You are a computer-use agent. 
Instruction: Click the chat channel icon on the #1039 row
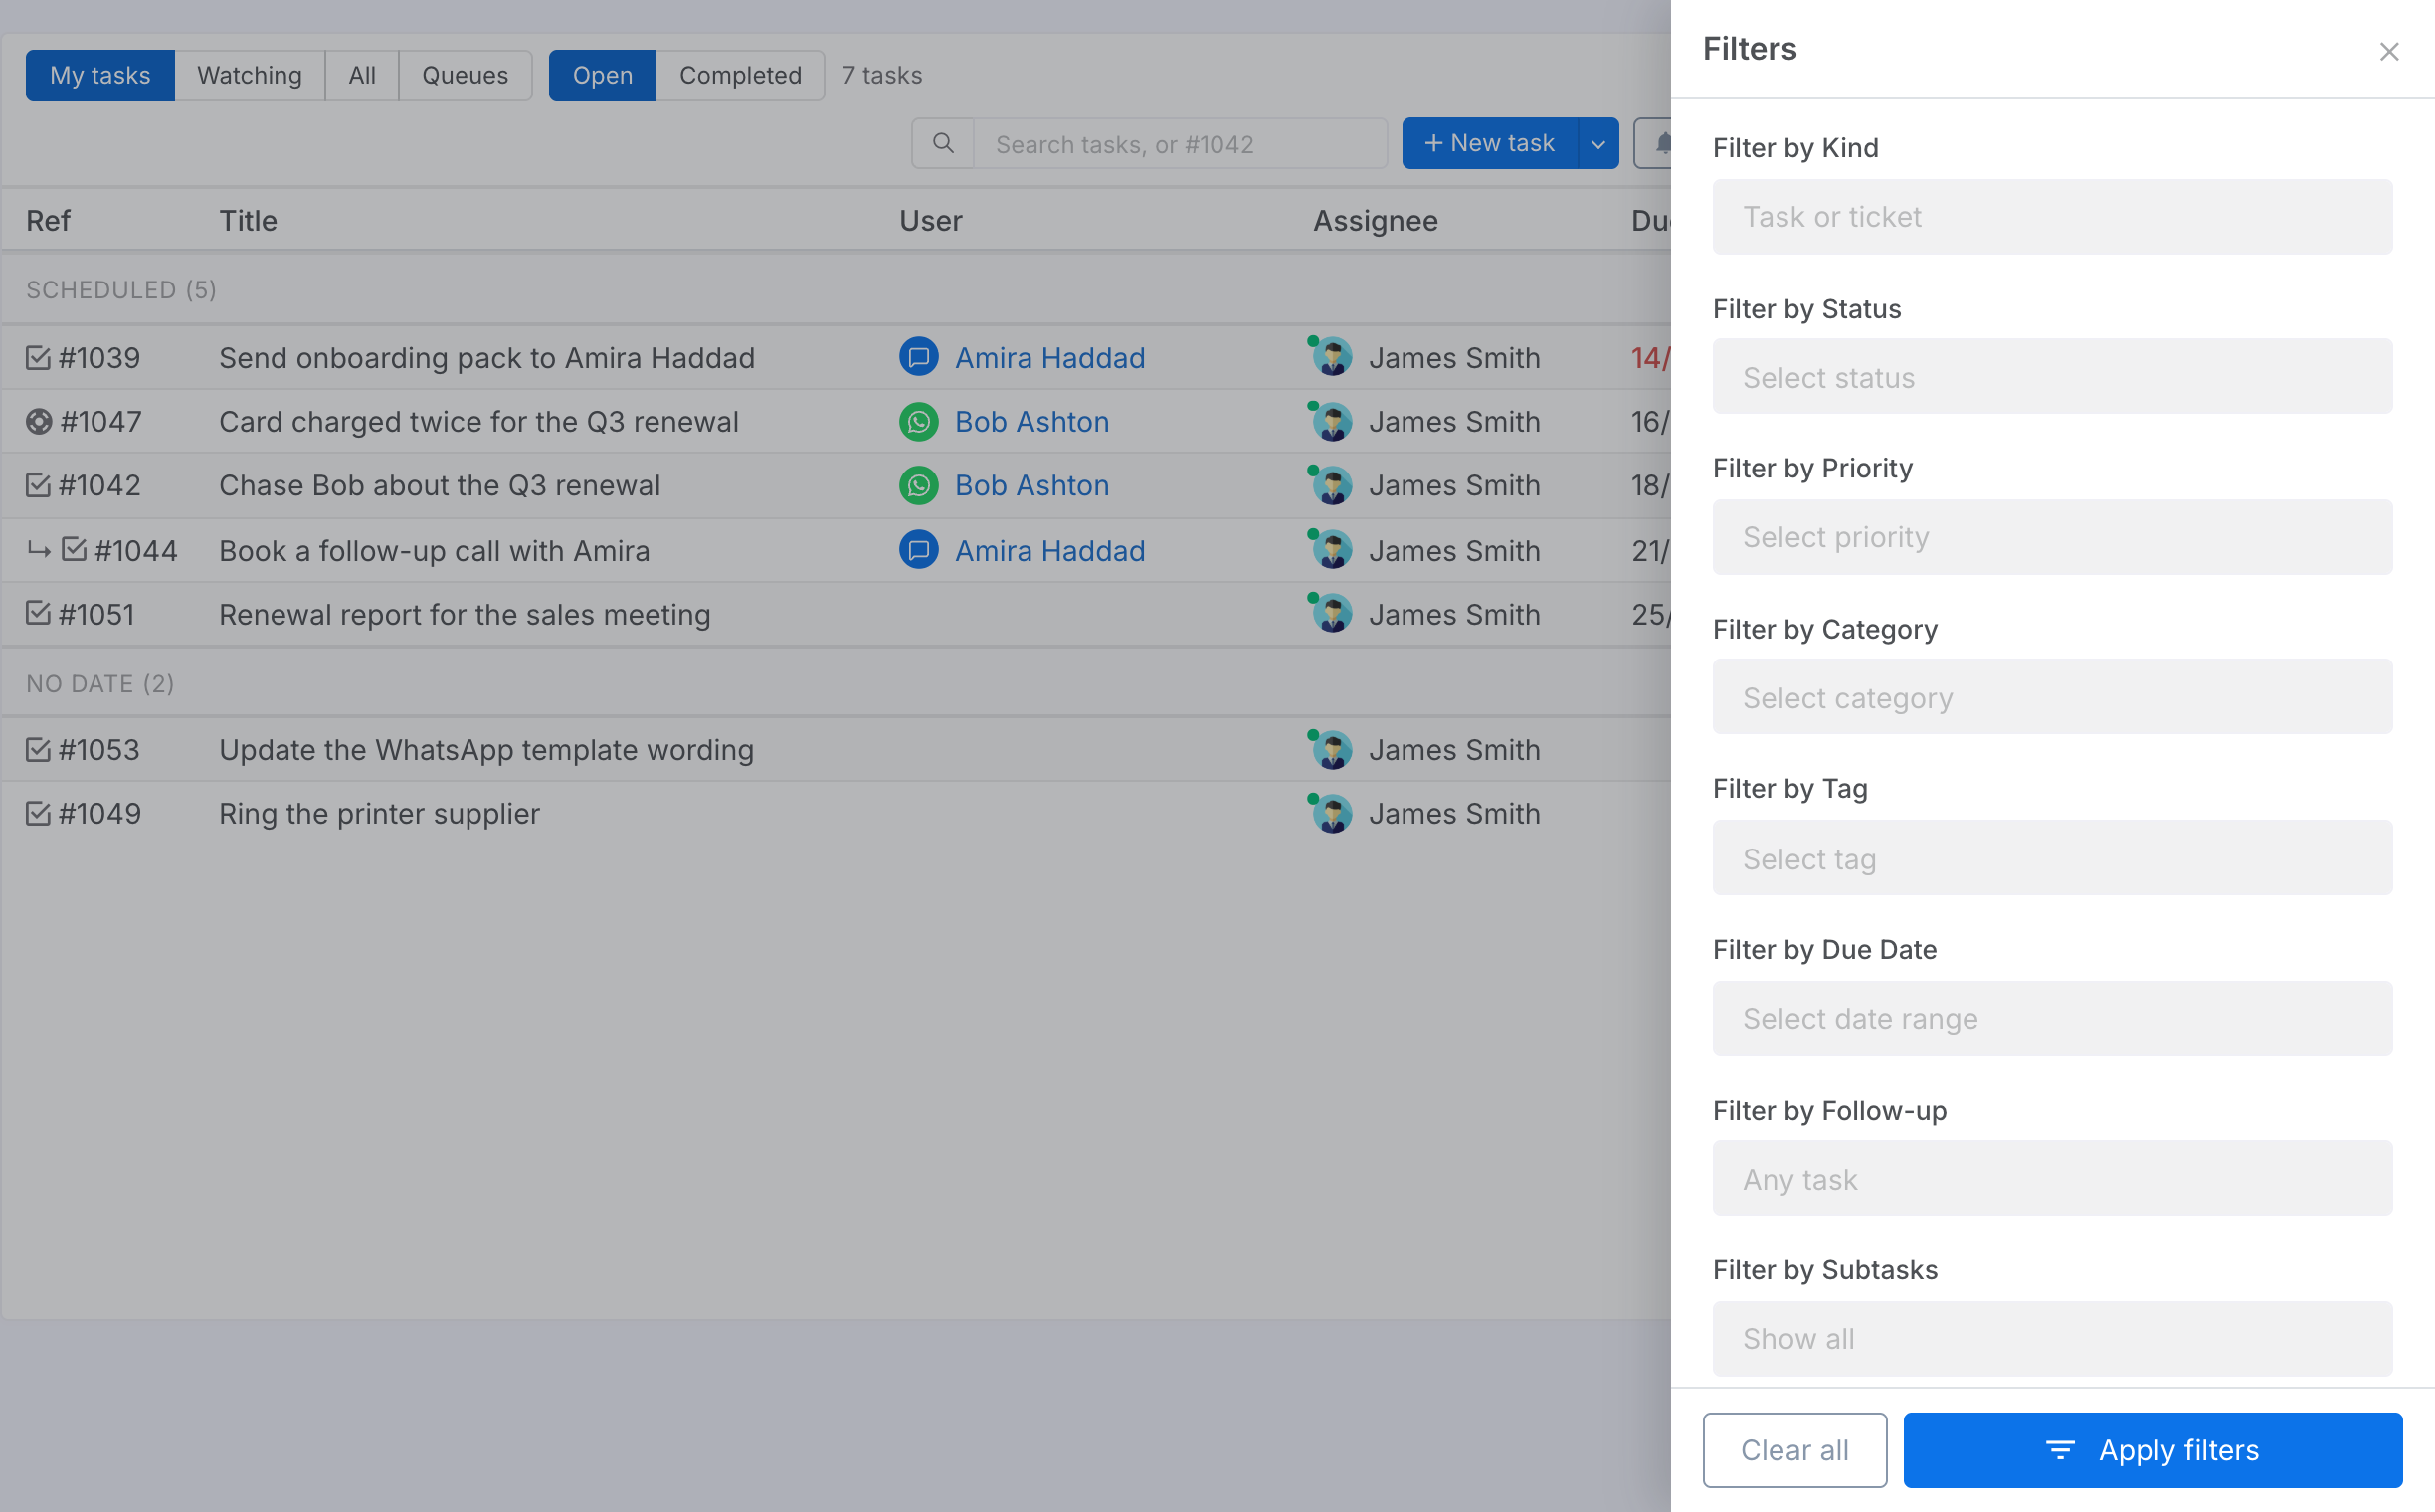[918, 357]
